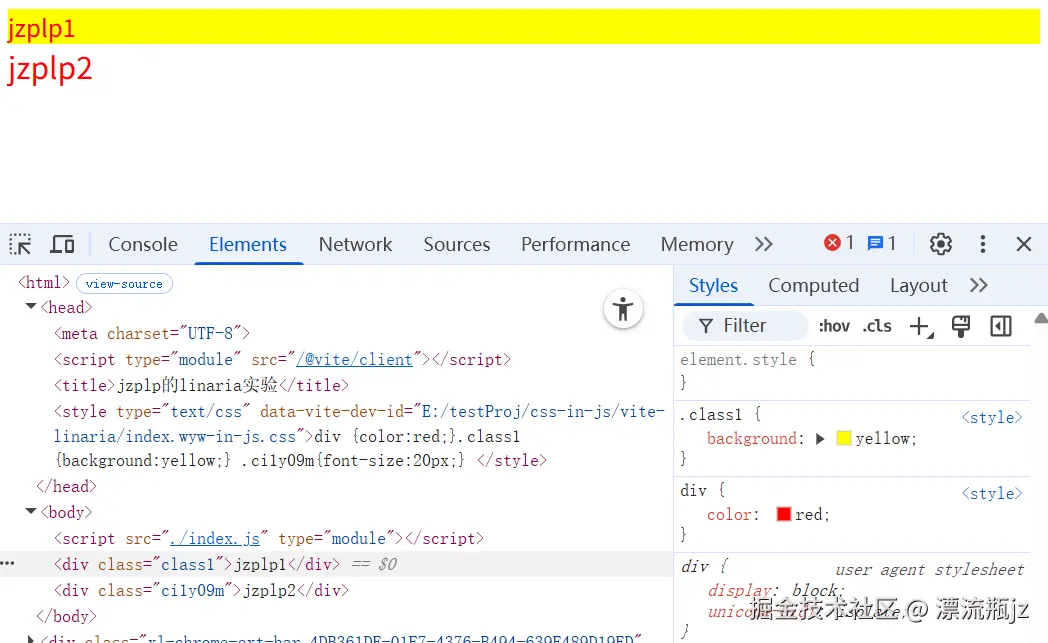Expand the background shorthand property arrow
The width and height of the screenshot is (1048, 643).
[x=820, y=438]
